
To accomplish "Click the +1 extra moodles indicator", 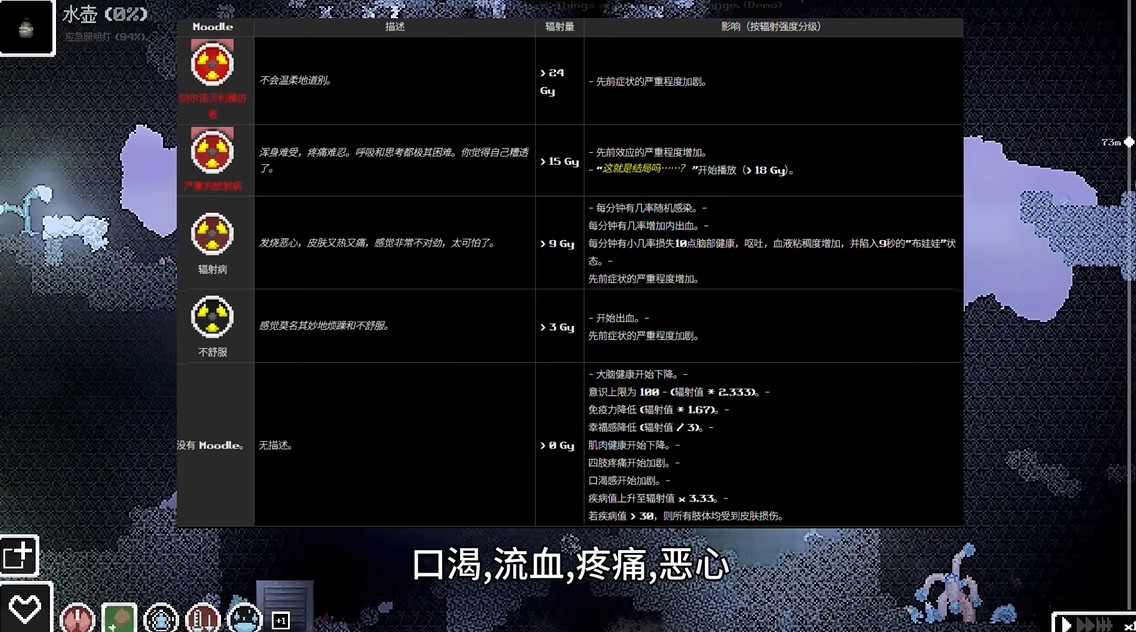I will click(x=281, y=620).
